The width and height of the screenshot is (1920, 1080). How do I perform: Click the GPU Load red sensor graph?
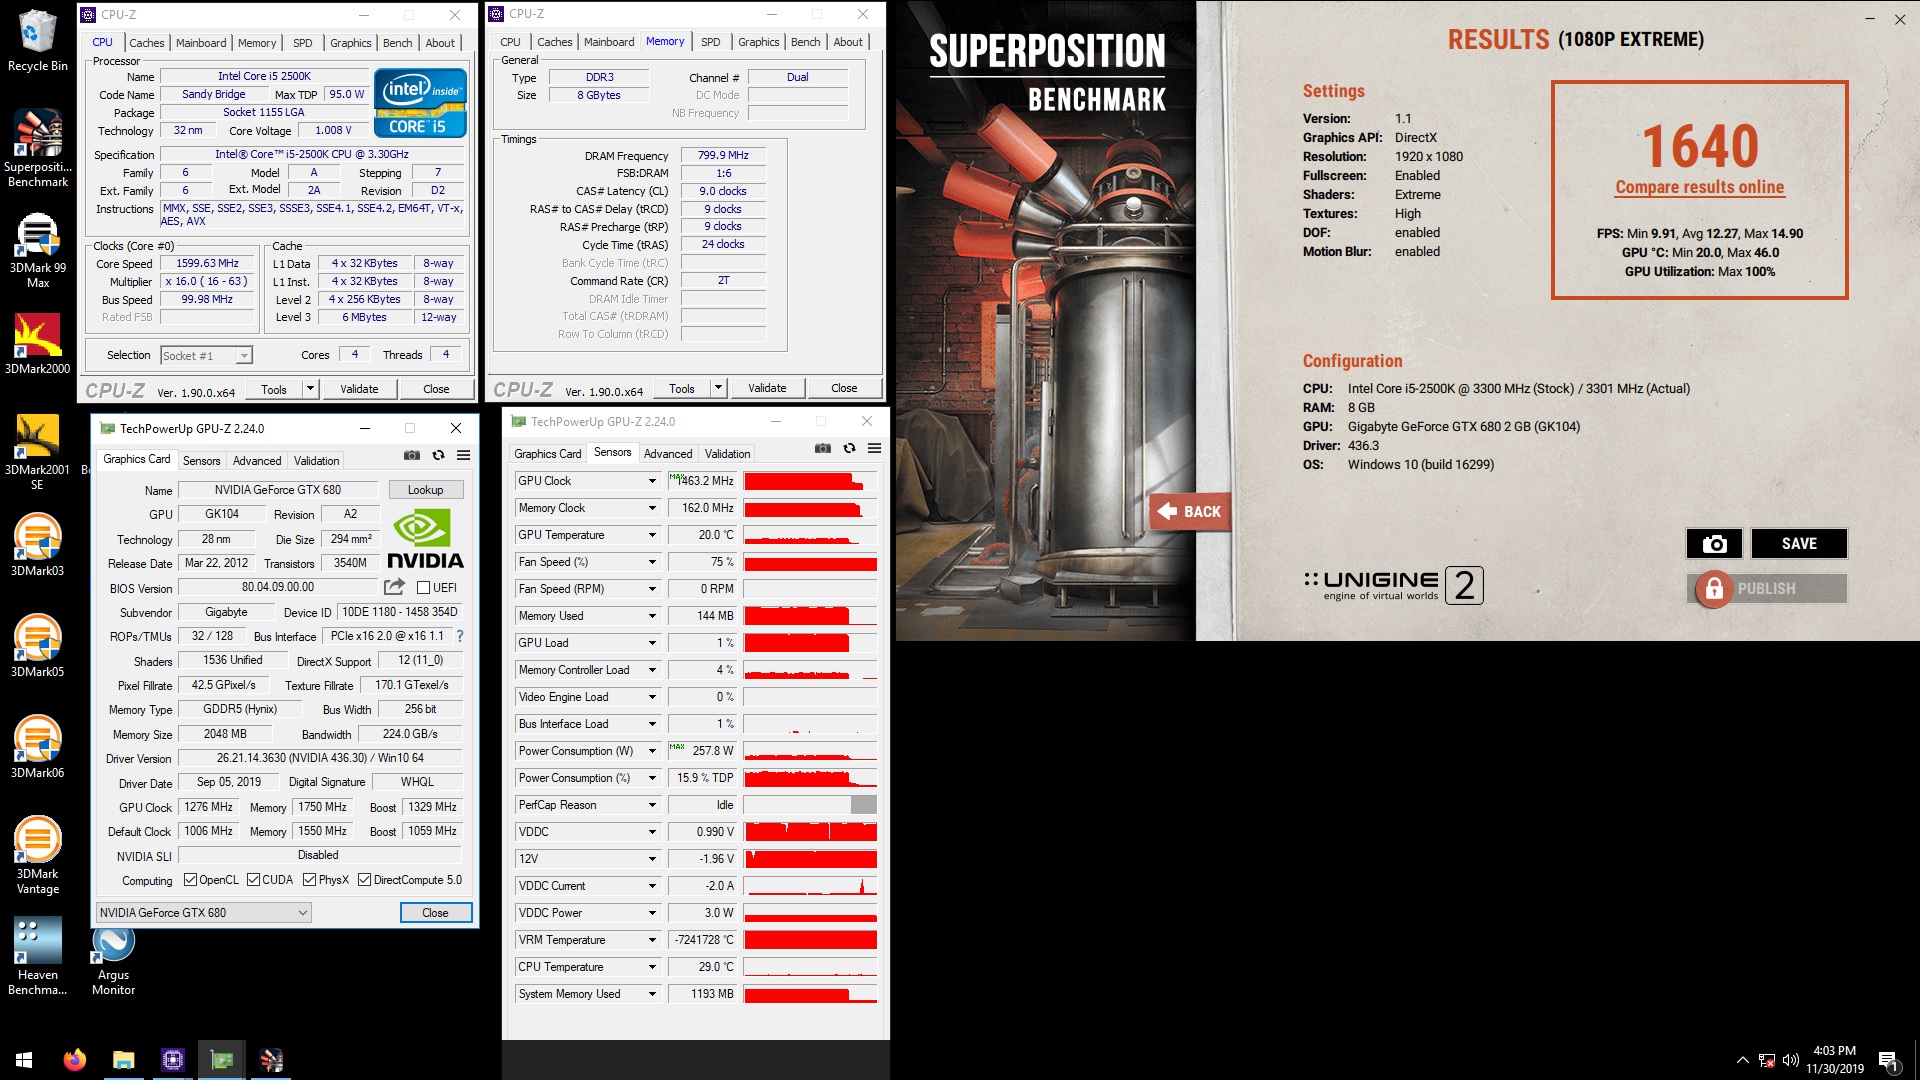[810, 643]
